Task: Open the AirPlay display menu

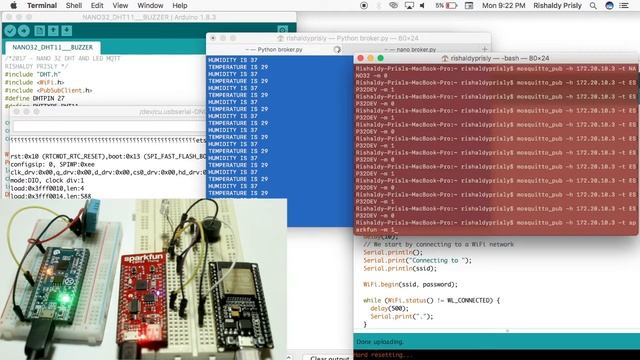Action: pyautogui.click(x=409, y=6)
